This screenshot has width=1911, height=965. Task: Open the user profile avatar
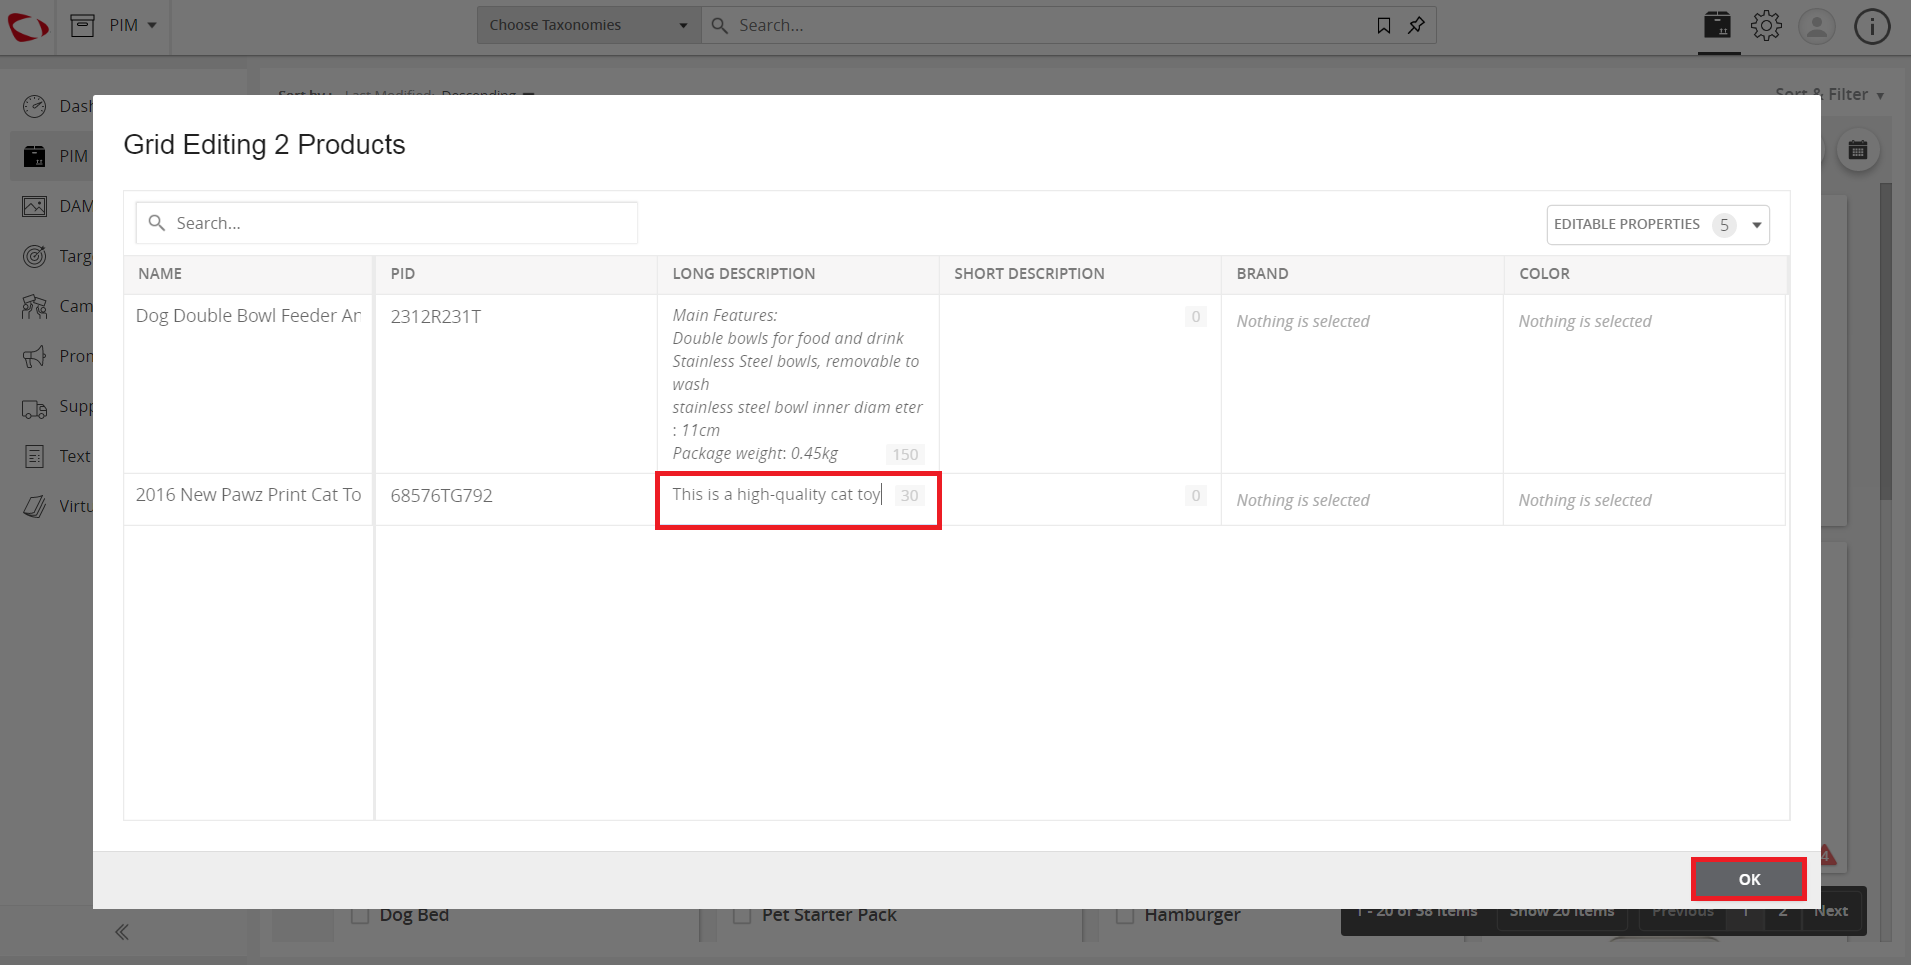(1817, 26)
